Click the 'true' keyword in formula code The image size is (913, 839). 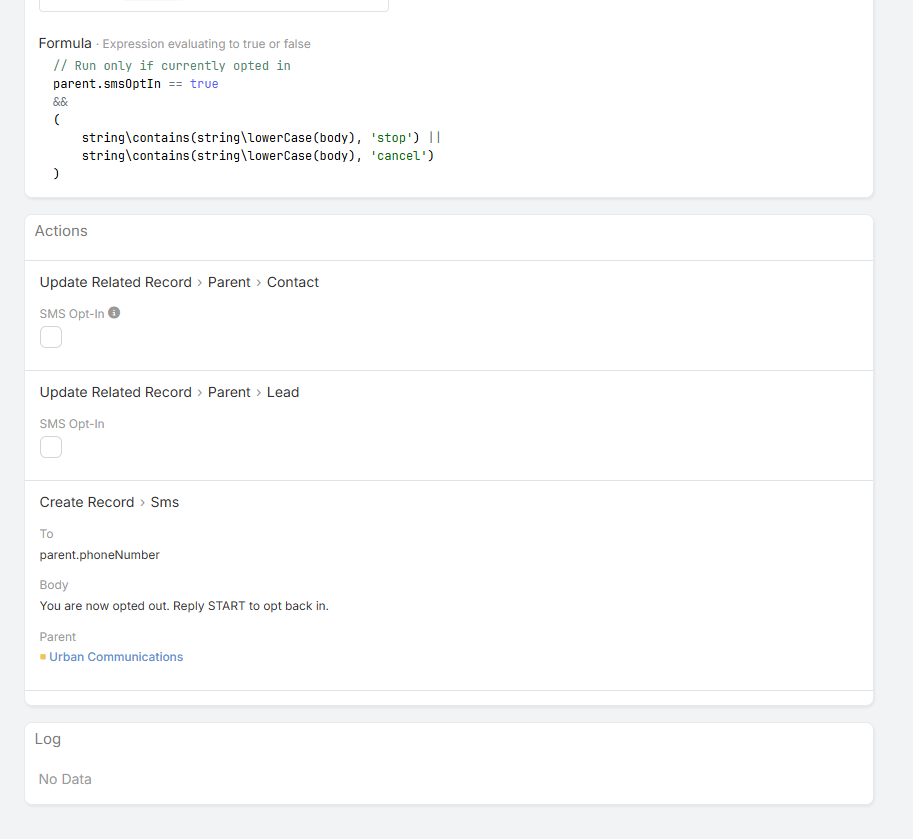point(204,84)
